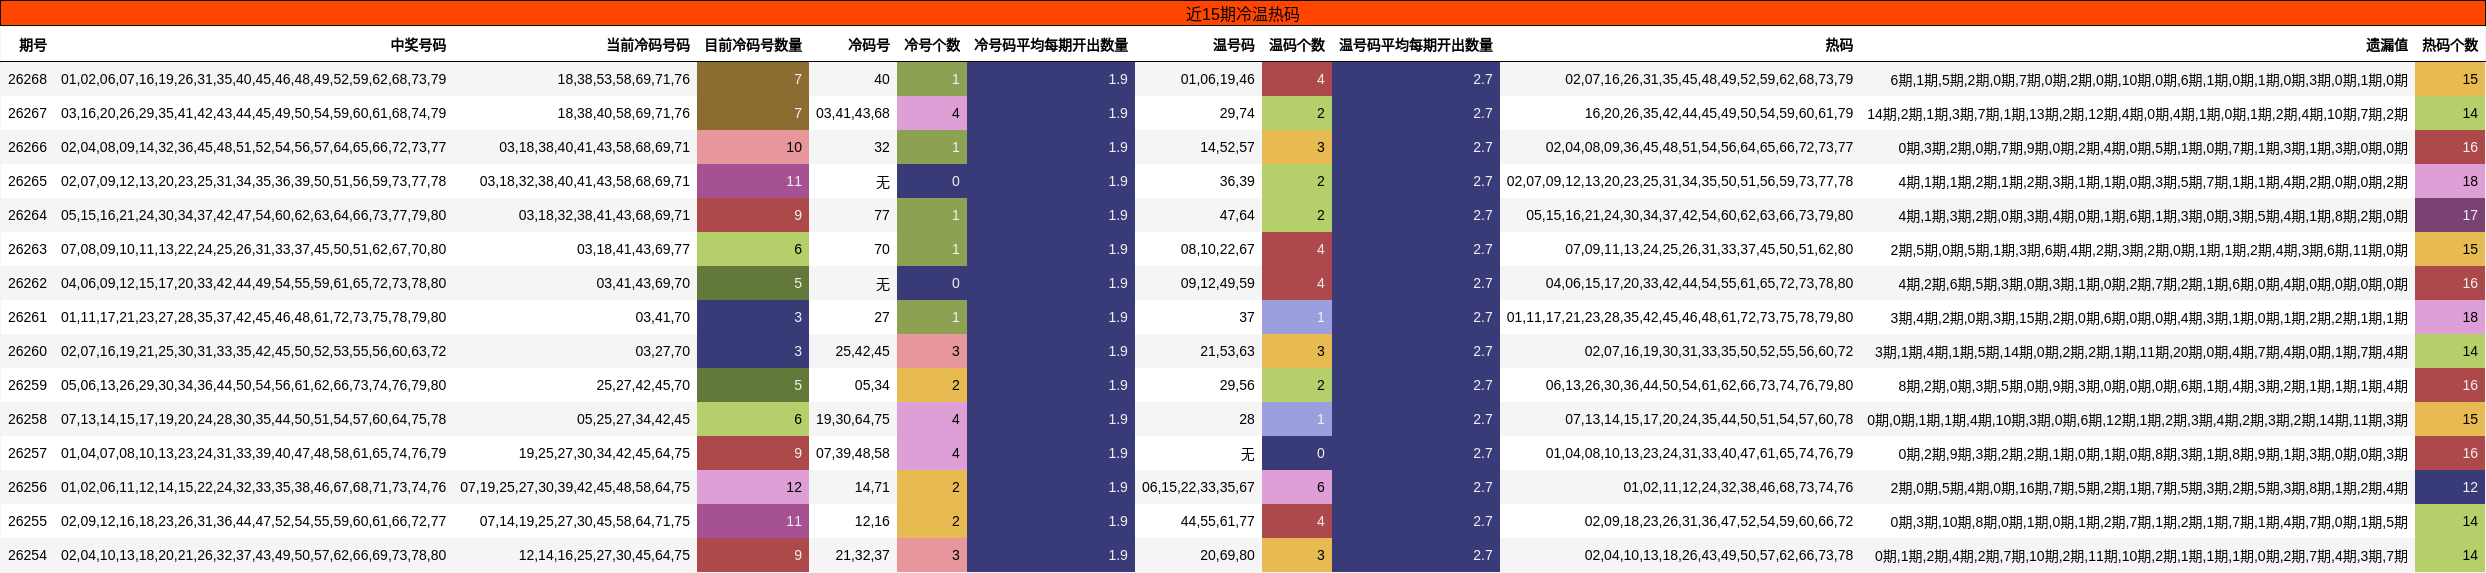This screenshot has height=573, width=2486.
Task: Click the 冷号个数 column header
Action: click(932, 45)
